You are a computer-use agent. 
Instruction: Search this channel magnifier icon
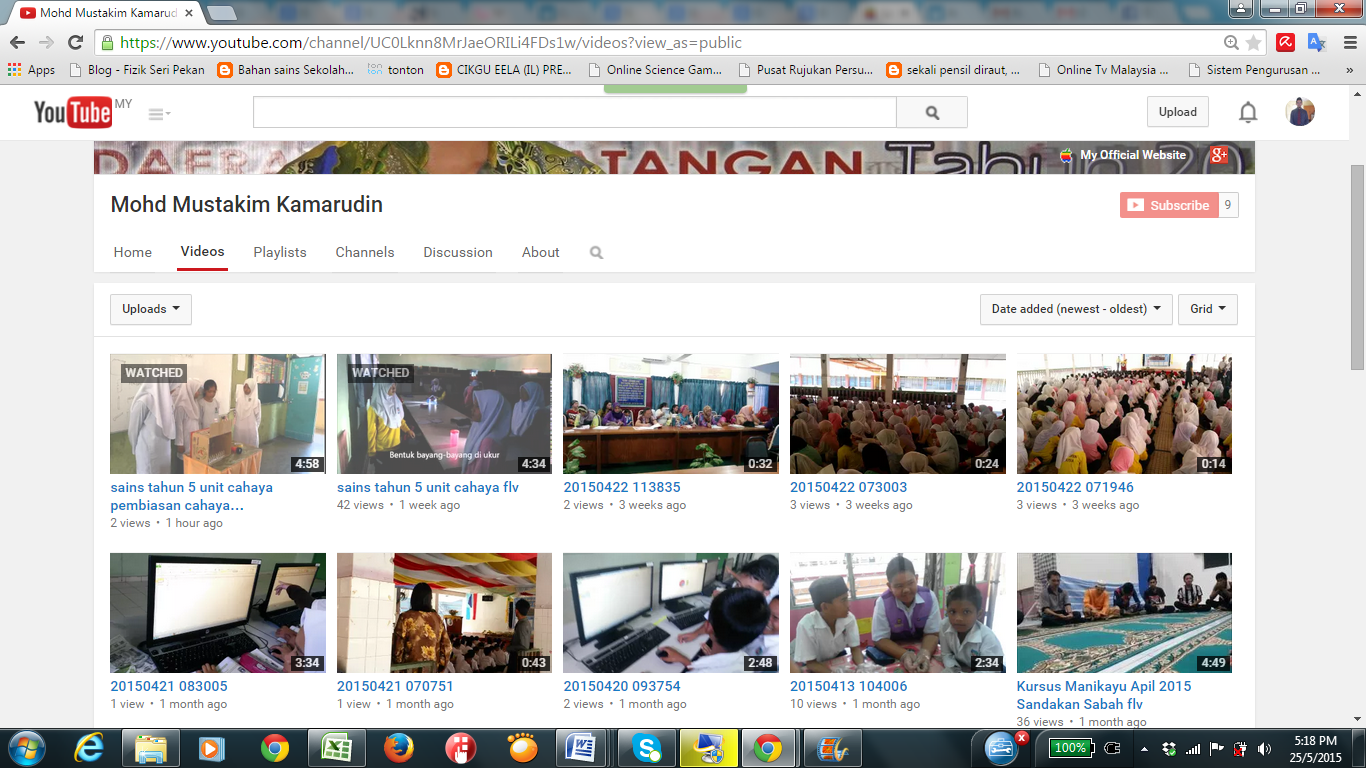point(596,253)
